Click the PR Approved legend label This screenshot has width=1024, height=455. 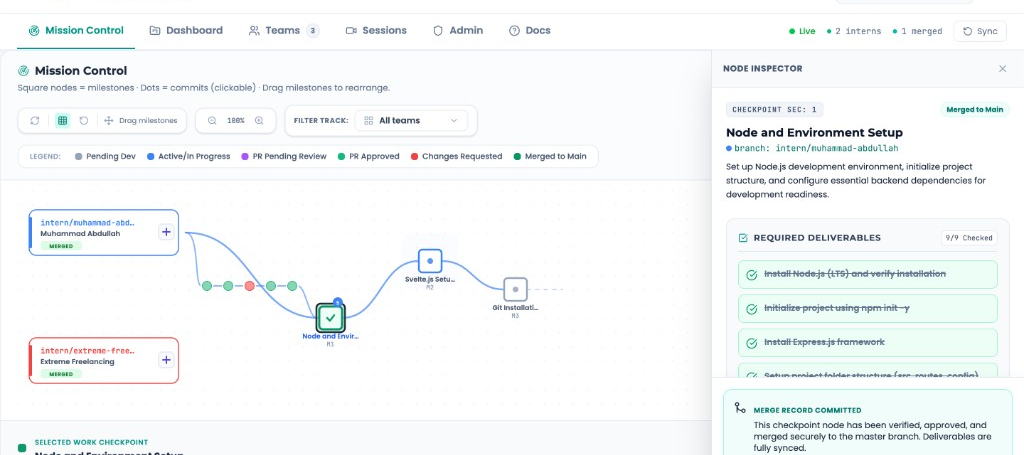374,157
